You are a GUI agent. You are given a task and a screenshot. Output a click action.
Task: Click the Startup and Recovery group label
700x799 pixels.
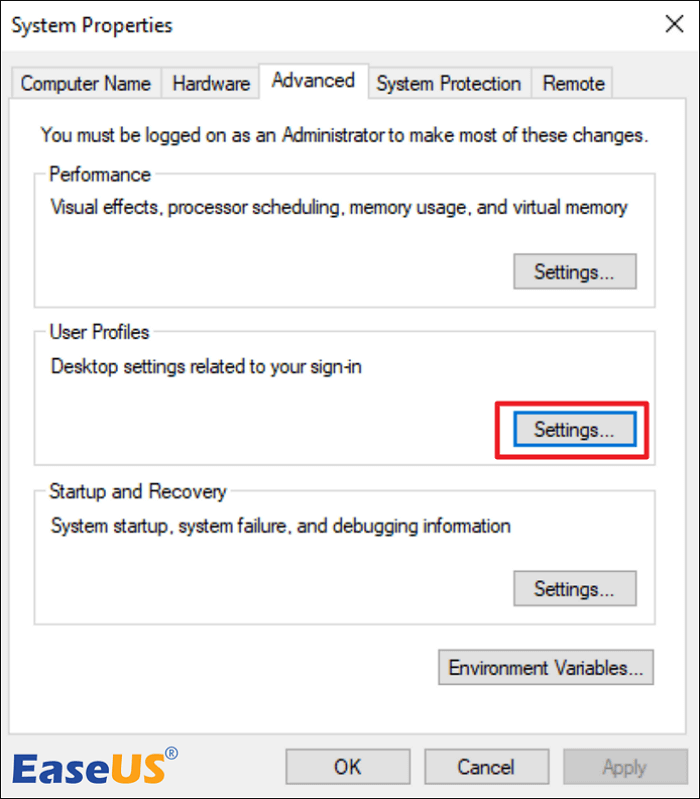[138, 491]
